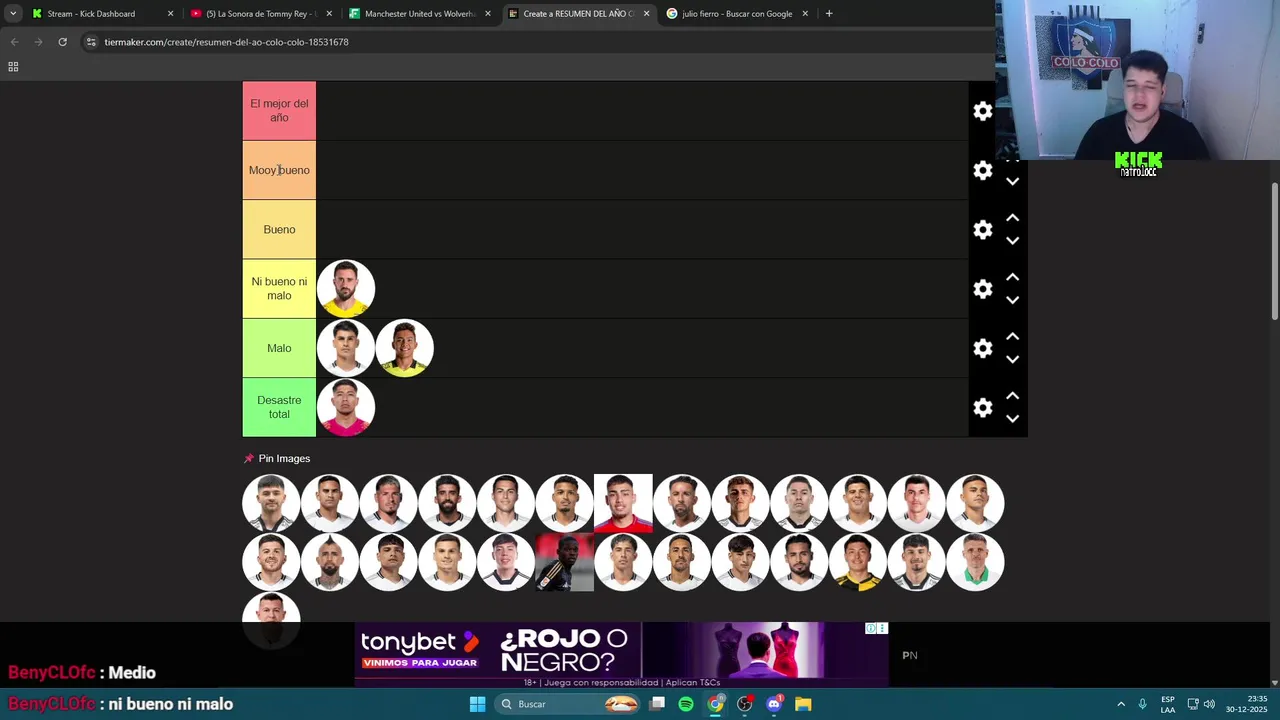Image resolution: width=1280 pixels, height=720 pixels.
Task: Move Bueno tier down with its arrow
Action: pyautogui.click(x=1012, y=241)
